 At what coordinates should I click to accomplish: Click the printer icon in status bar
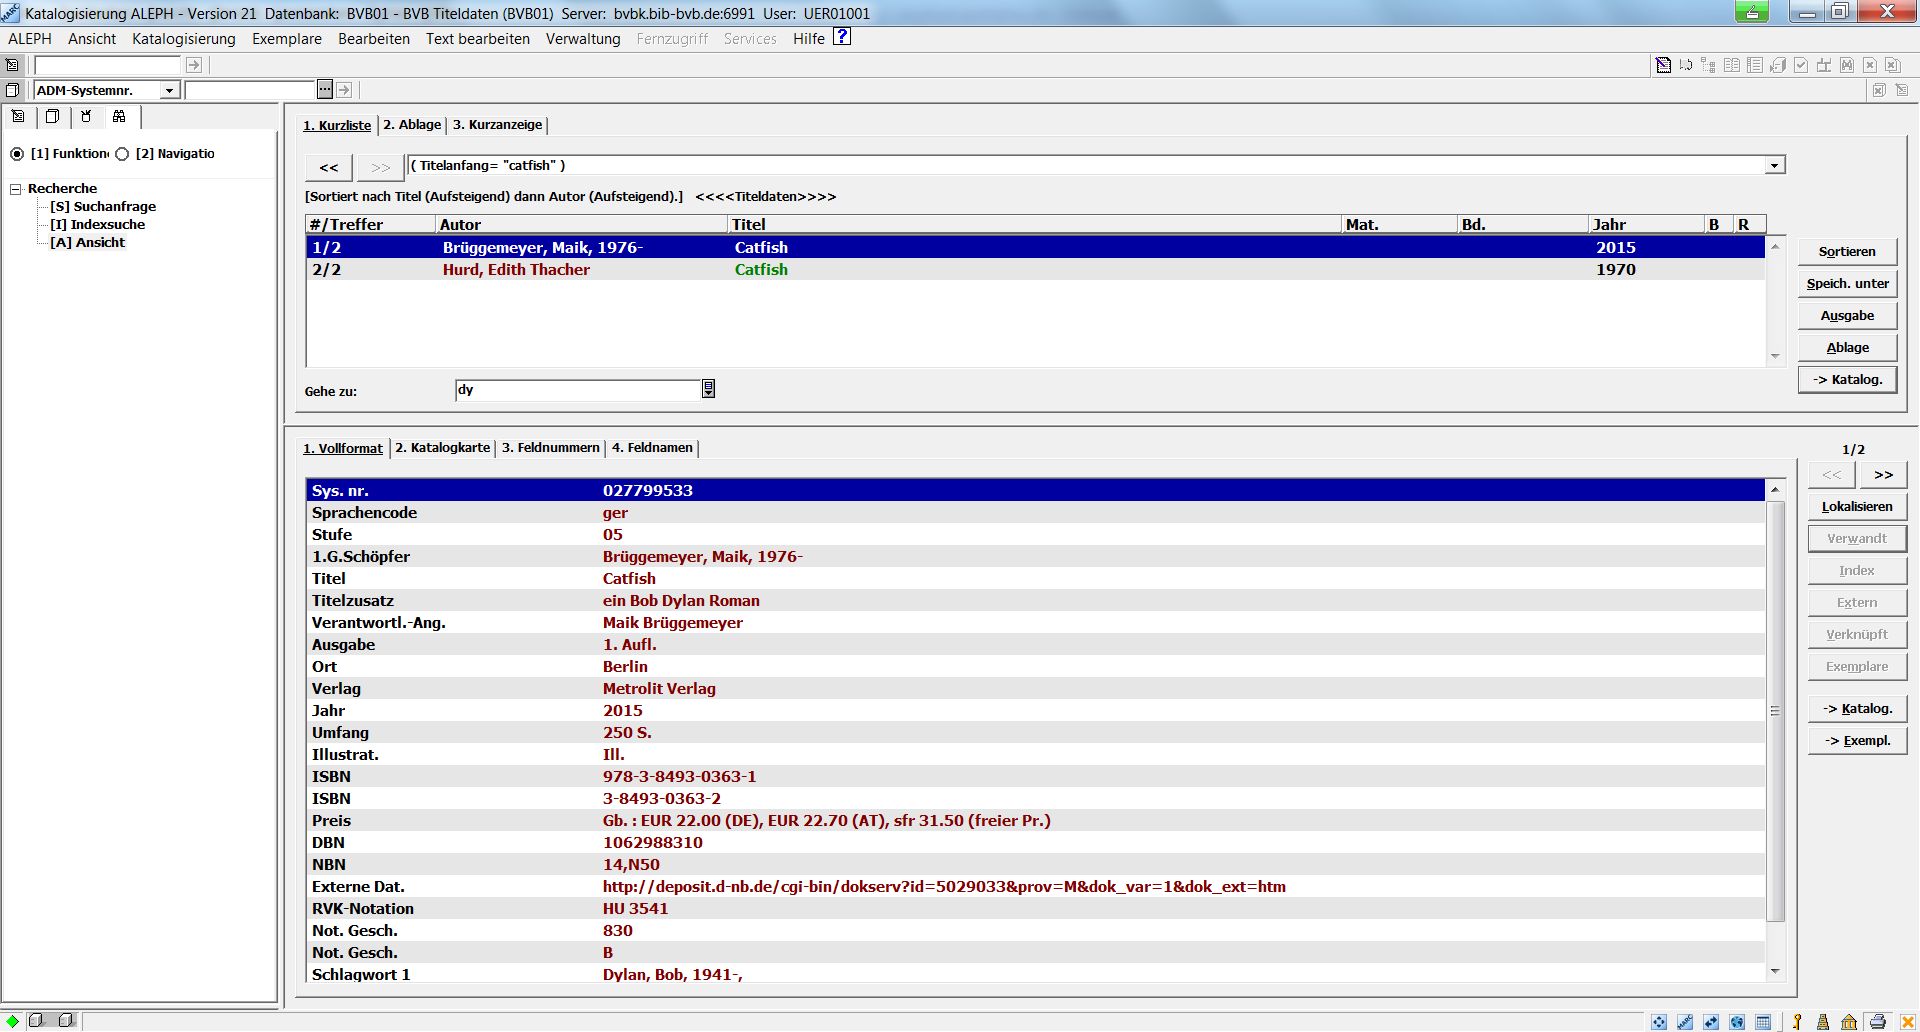tap(1877, 1021)
